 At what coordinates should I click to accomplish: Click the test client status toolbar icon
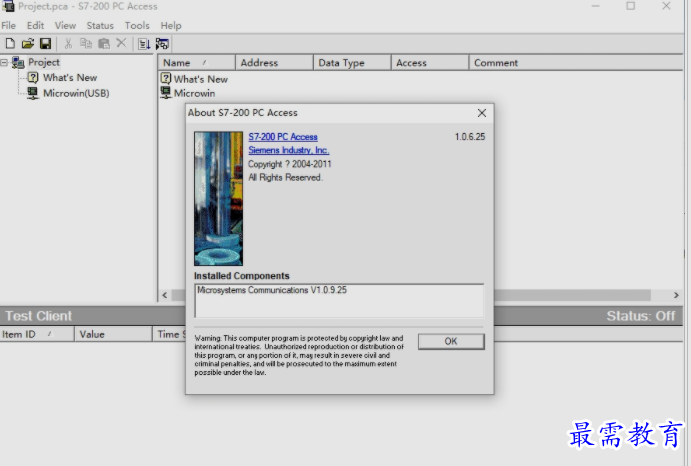(x=162, y=44)
